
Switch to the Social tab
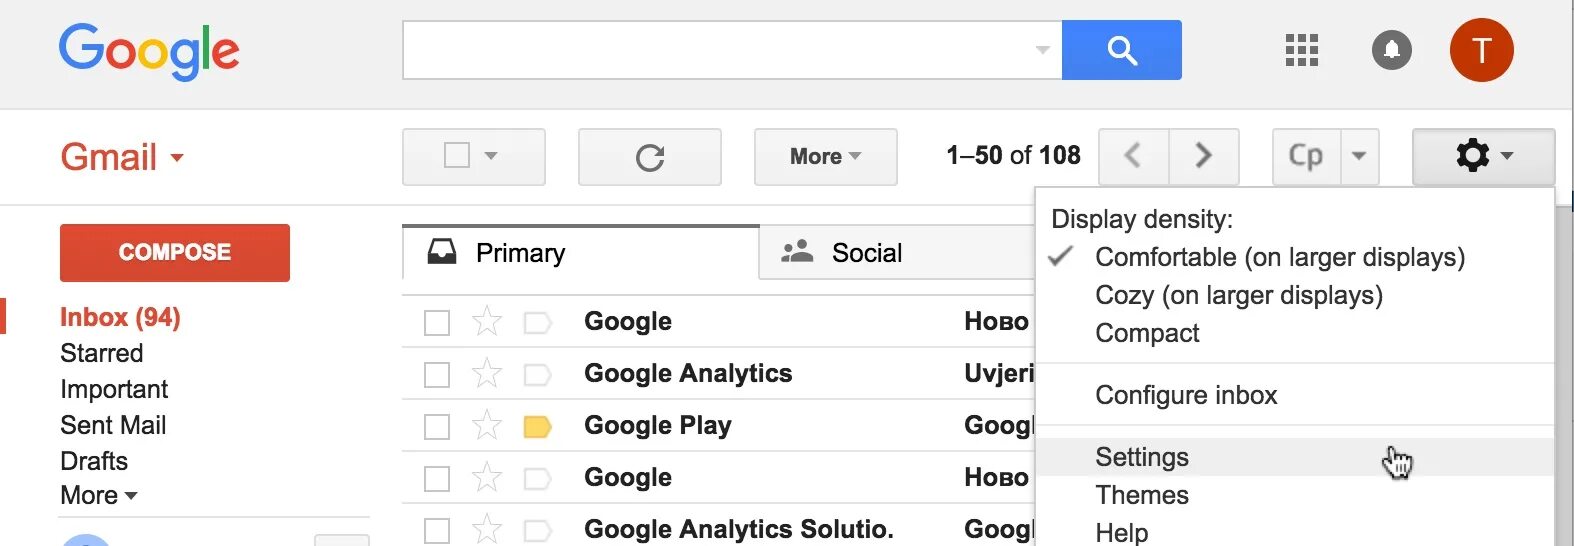coord(866,253)
